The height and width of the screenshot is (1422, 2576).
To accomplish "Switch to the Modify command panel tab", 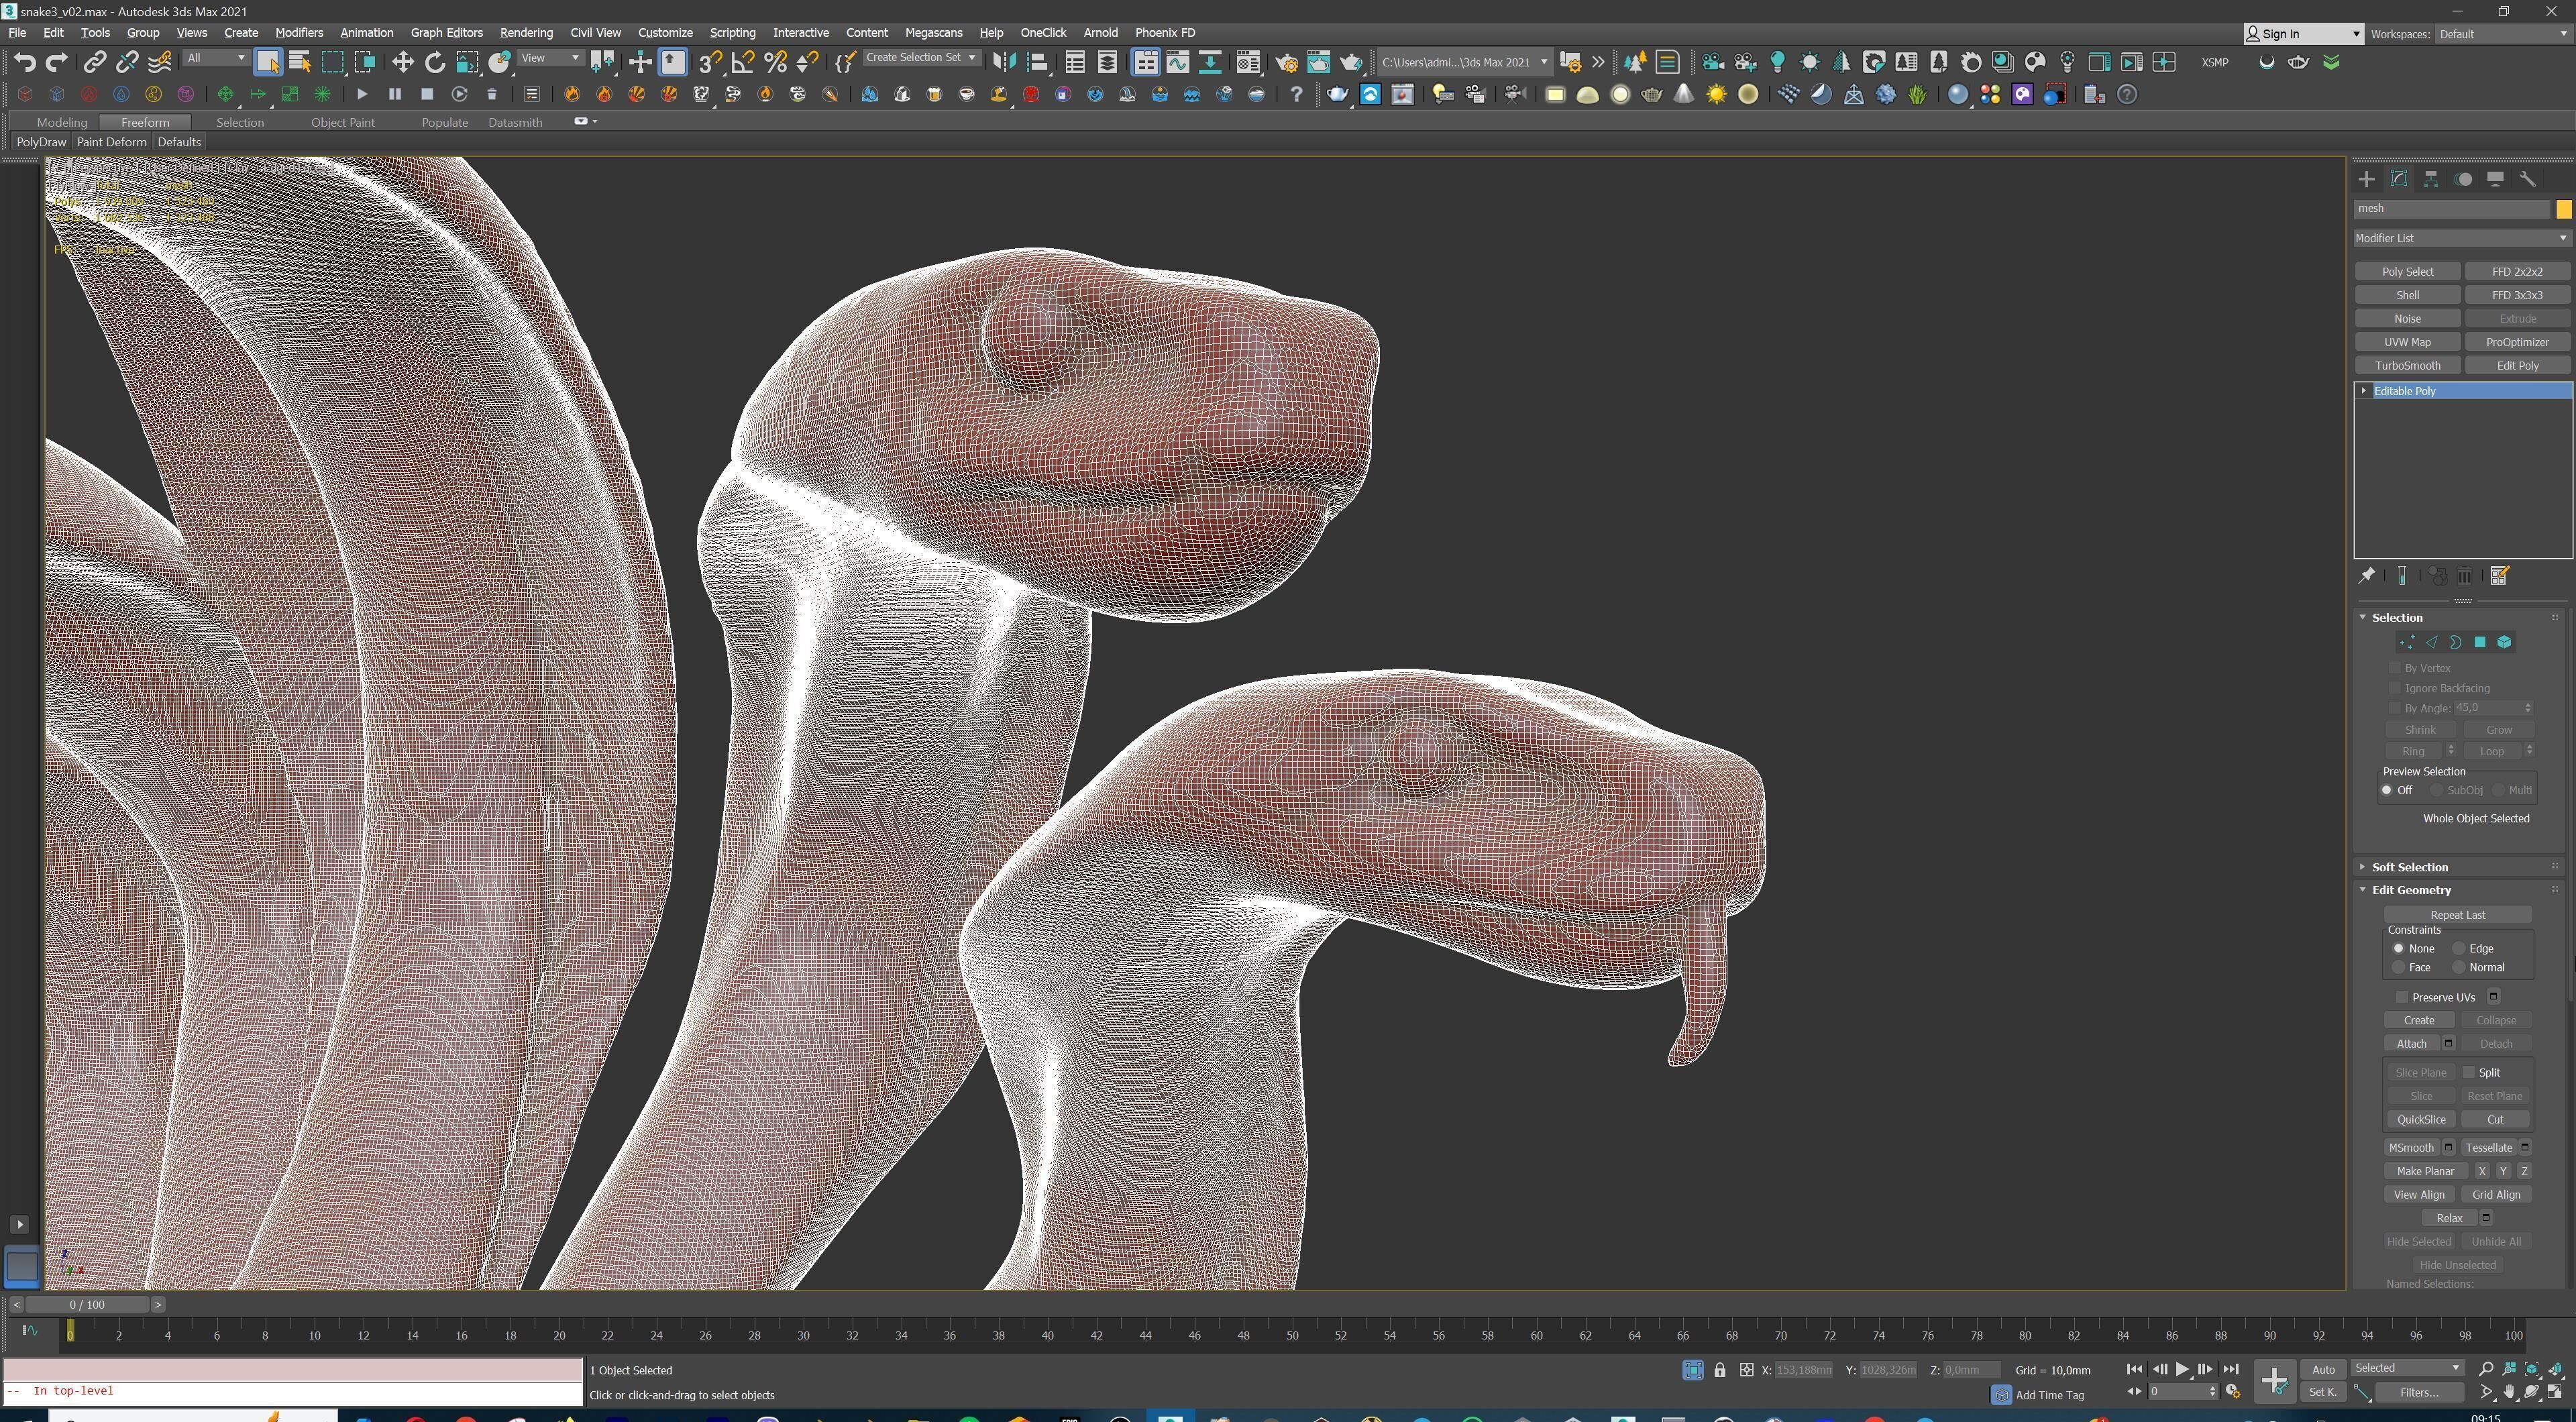I will (2398, 179).
